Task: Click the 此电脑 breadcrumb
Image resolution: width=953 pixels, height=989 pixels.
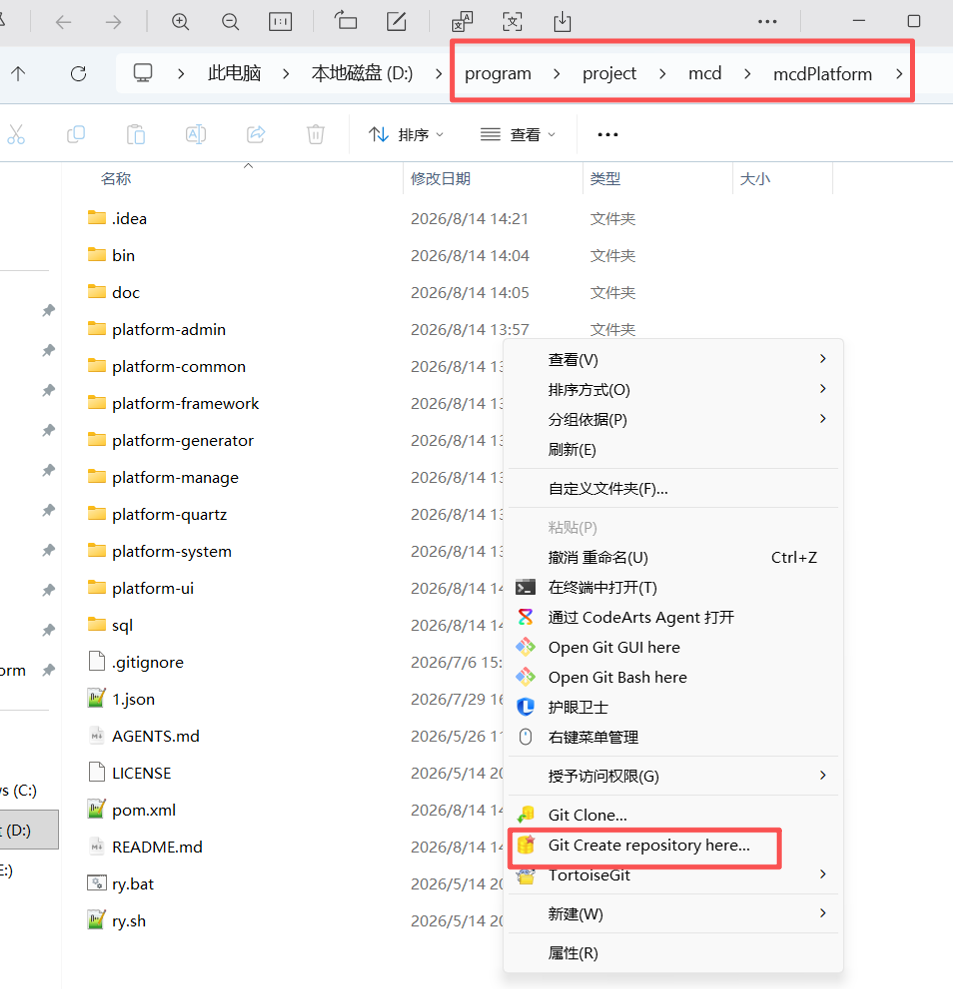Action: click(235, 73)
